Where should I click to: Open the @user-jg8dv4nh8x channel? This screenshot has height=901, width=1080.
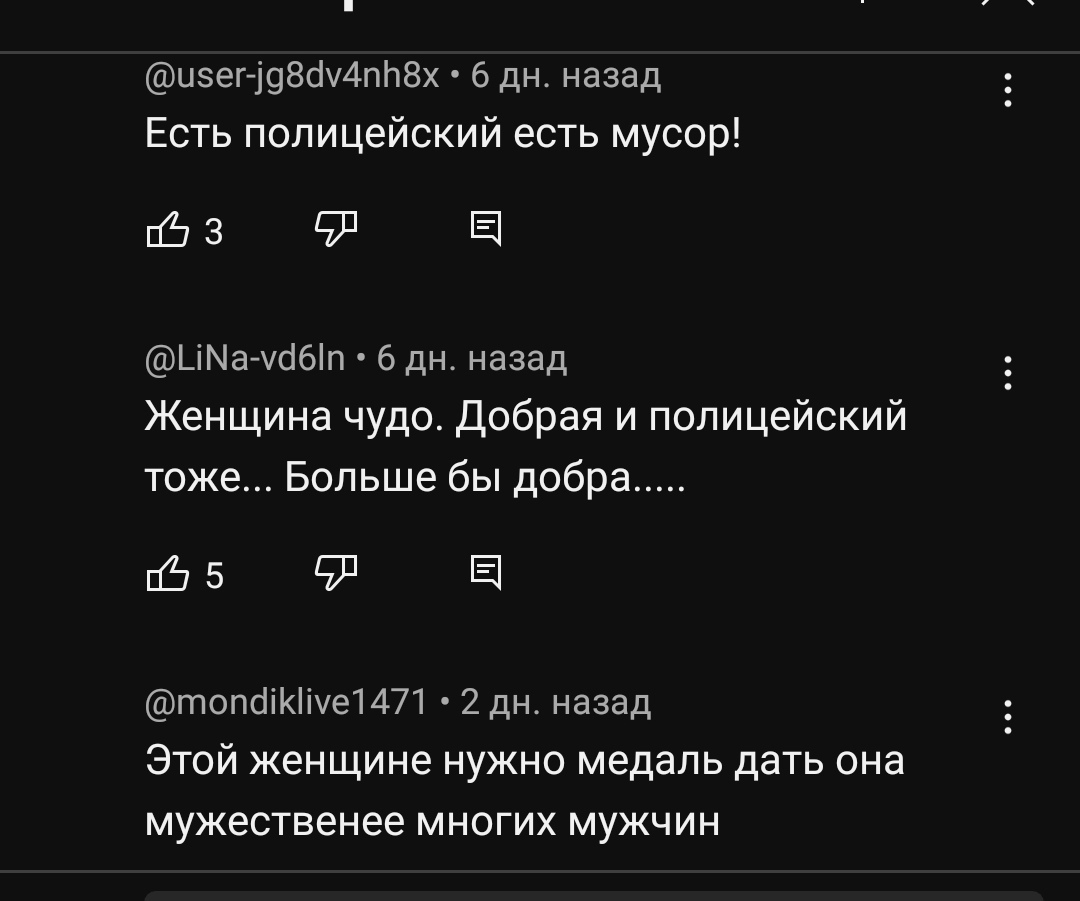point(292,75)
